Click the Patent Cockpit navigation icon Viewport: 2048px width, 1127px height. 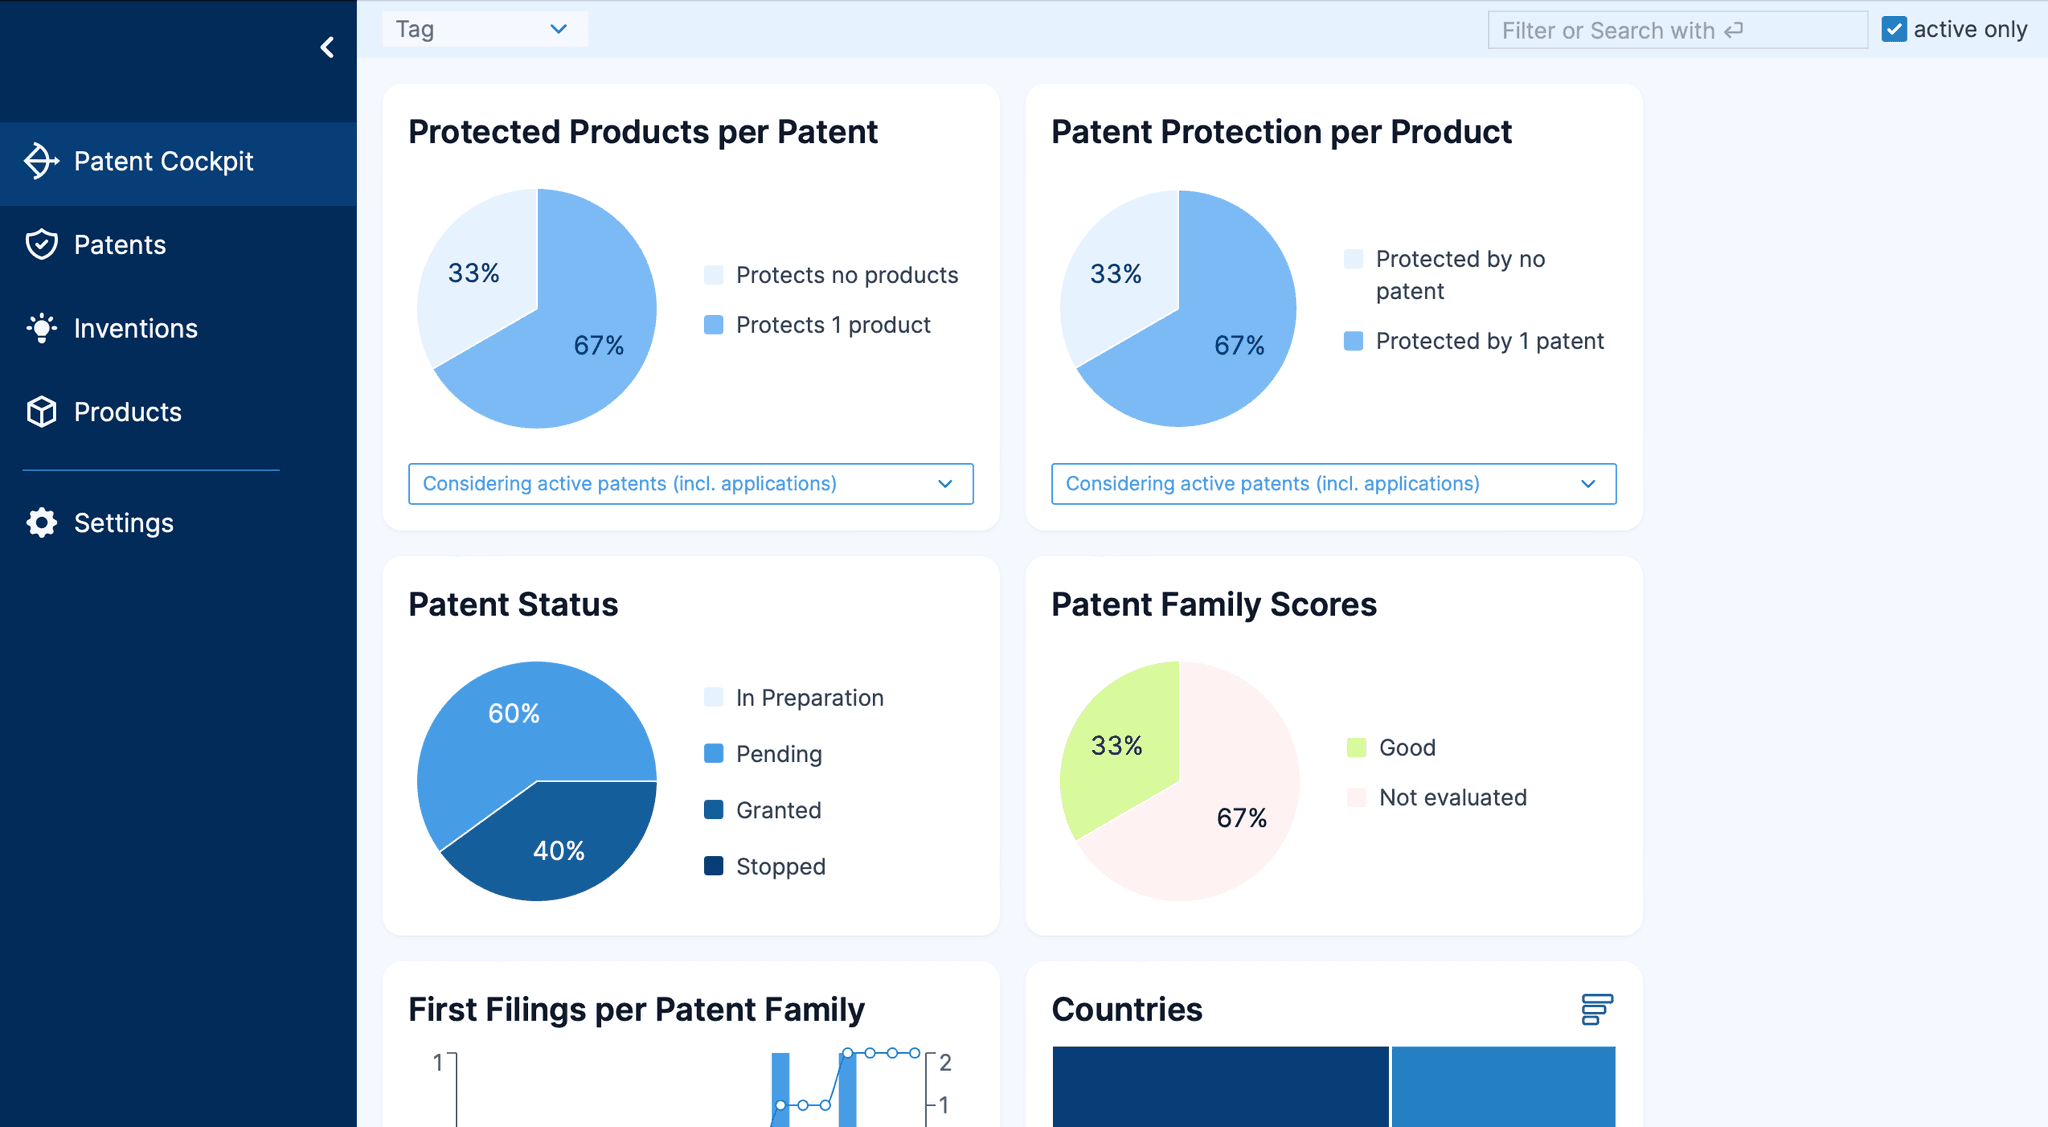coord(42,161)
